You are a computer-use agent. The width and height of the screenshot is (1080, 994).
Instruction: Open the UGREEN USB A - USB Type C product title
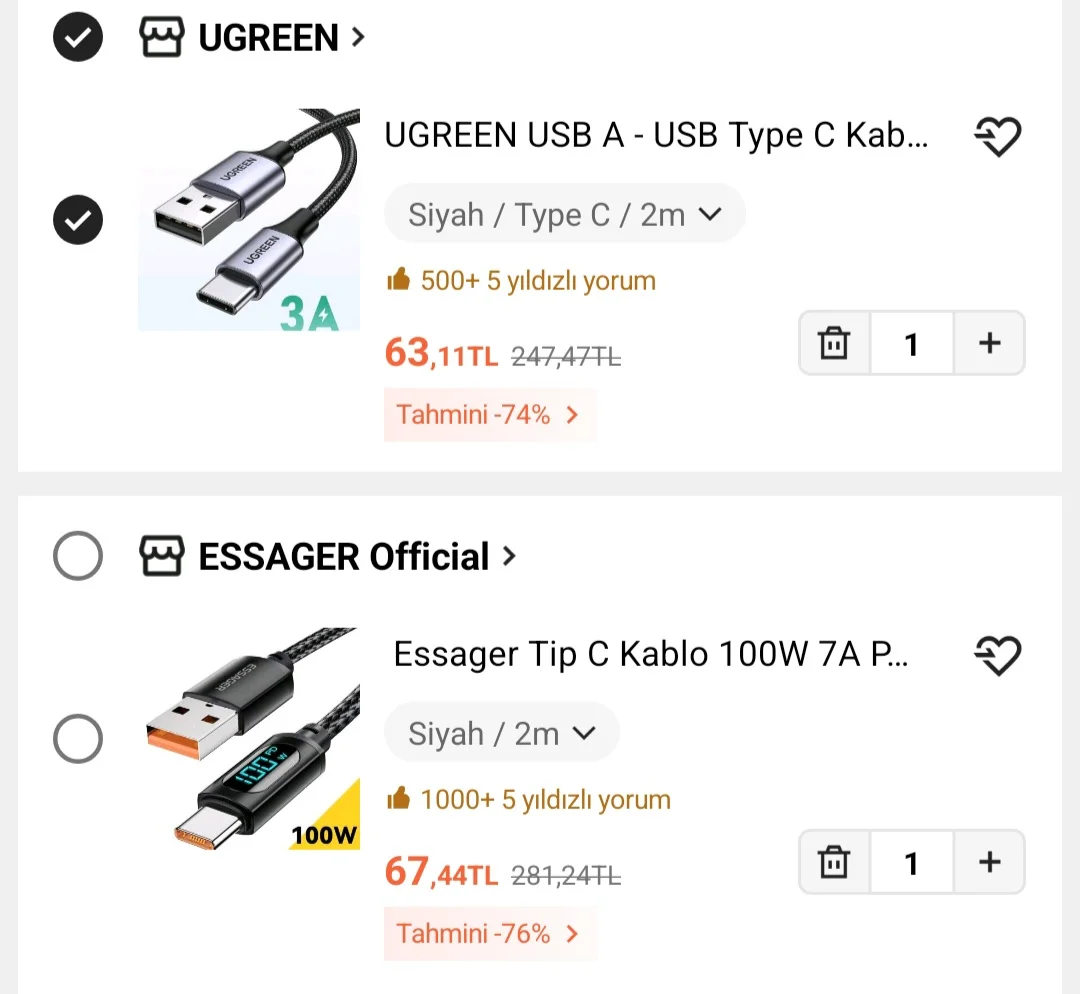[656, 136]
